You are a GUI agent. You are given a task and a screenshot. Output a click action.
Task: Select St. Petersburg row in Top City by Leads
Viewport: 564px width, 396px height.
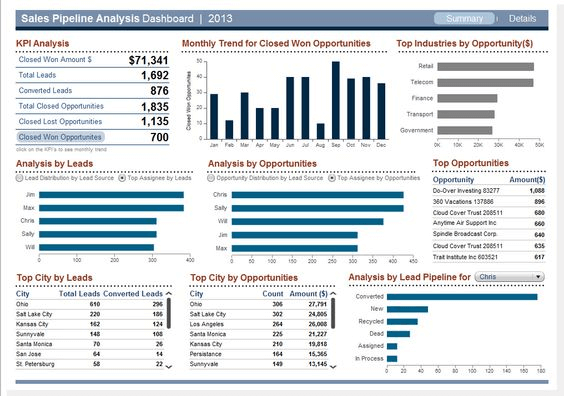[x=90, y=364]
